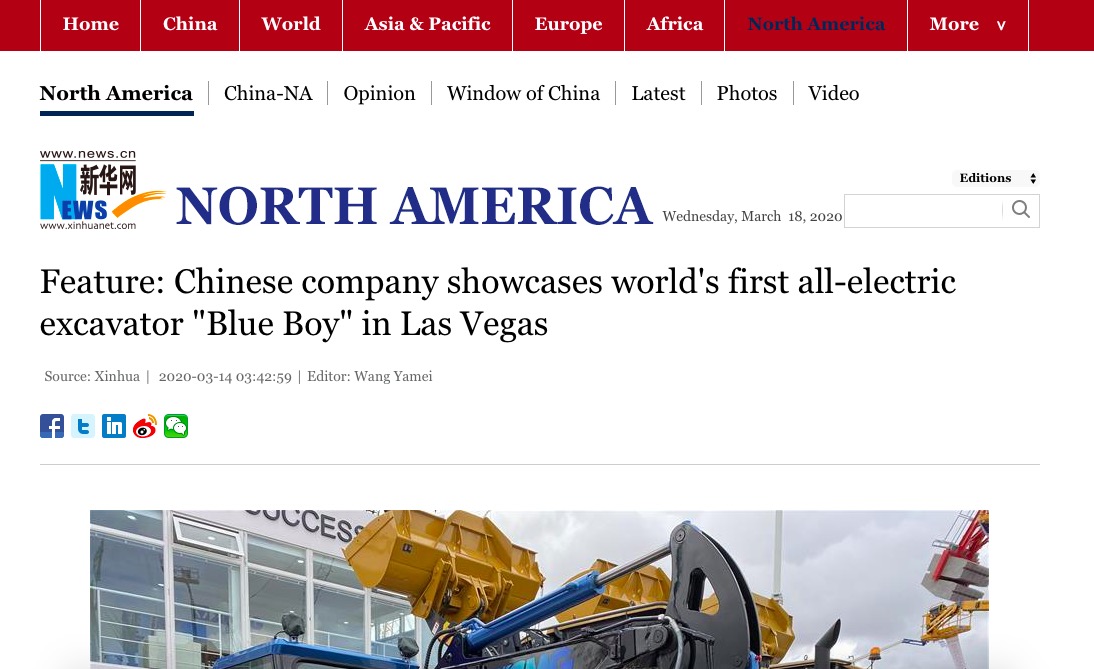Screen dimensions: 1094x669
Task: Switch to the Opinion tab
Action: click(x=379, y=93)
